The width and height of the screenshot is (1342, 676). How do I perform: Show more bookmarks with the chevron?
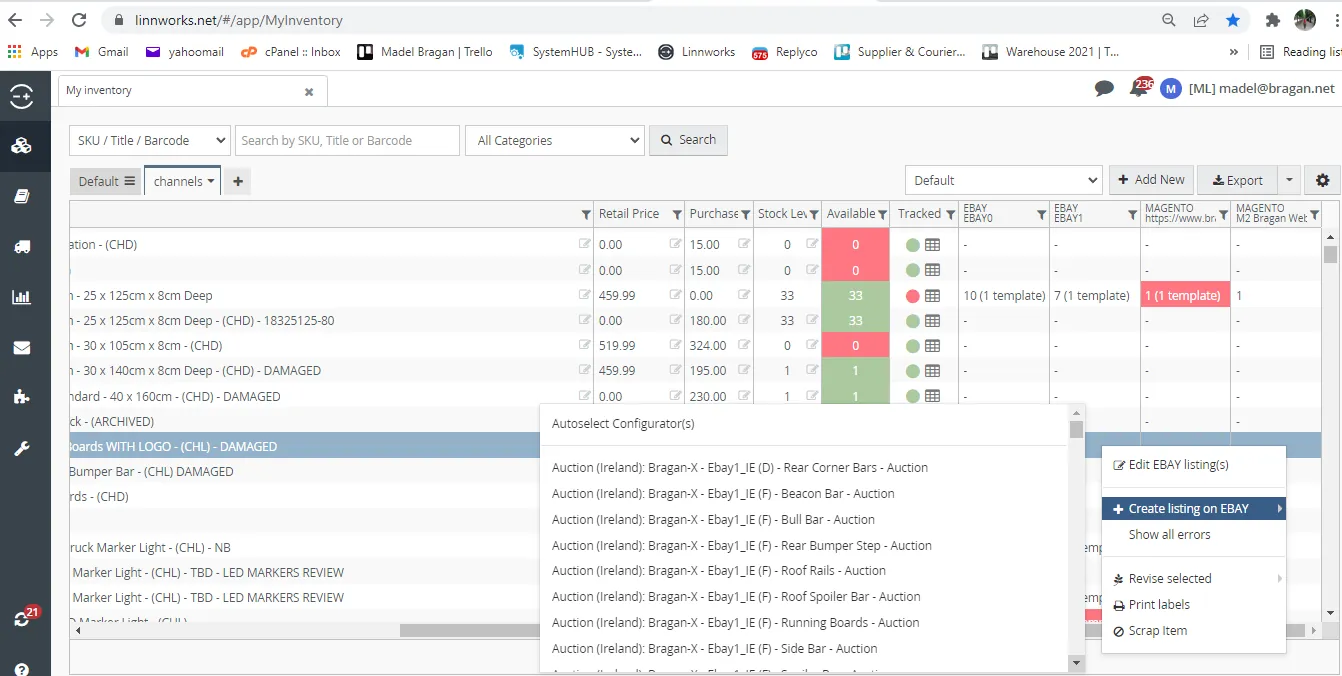(x=1233, y=52)
